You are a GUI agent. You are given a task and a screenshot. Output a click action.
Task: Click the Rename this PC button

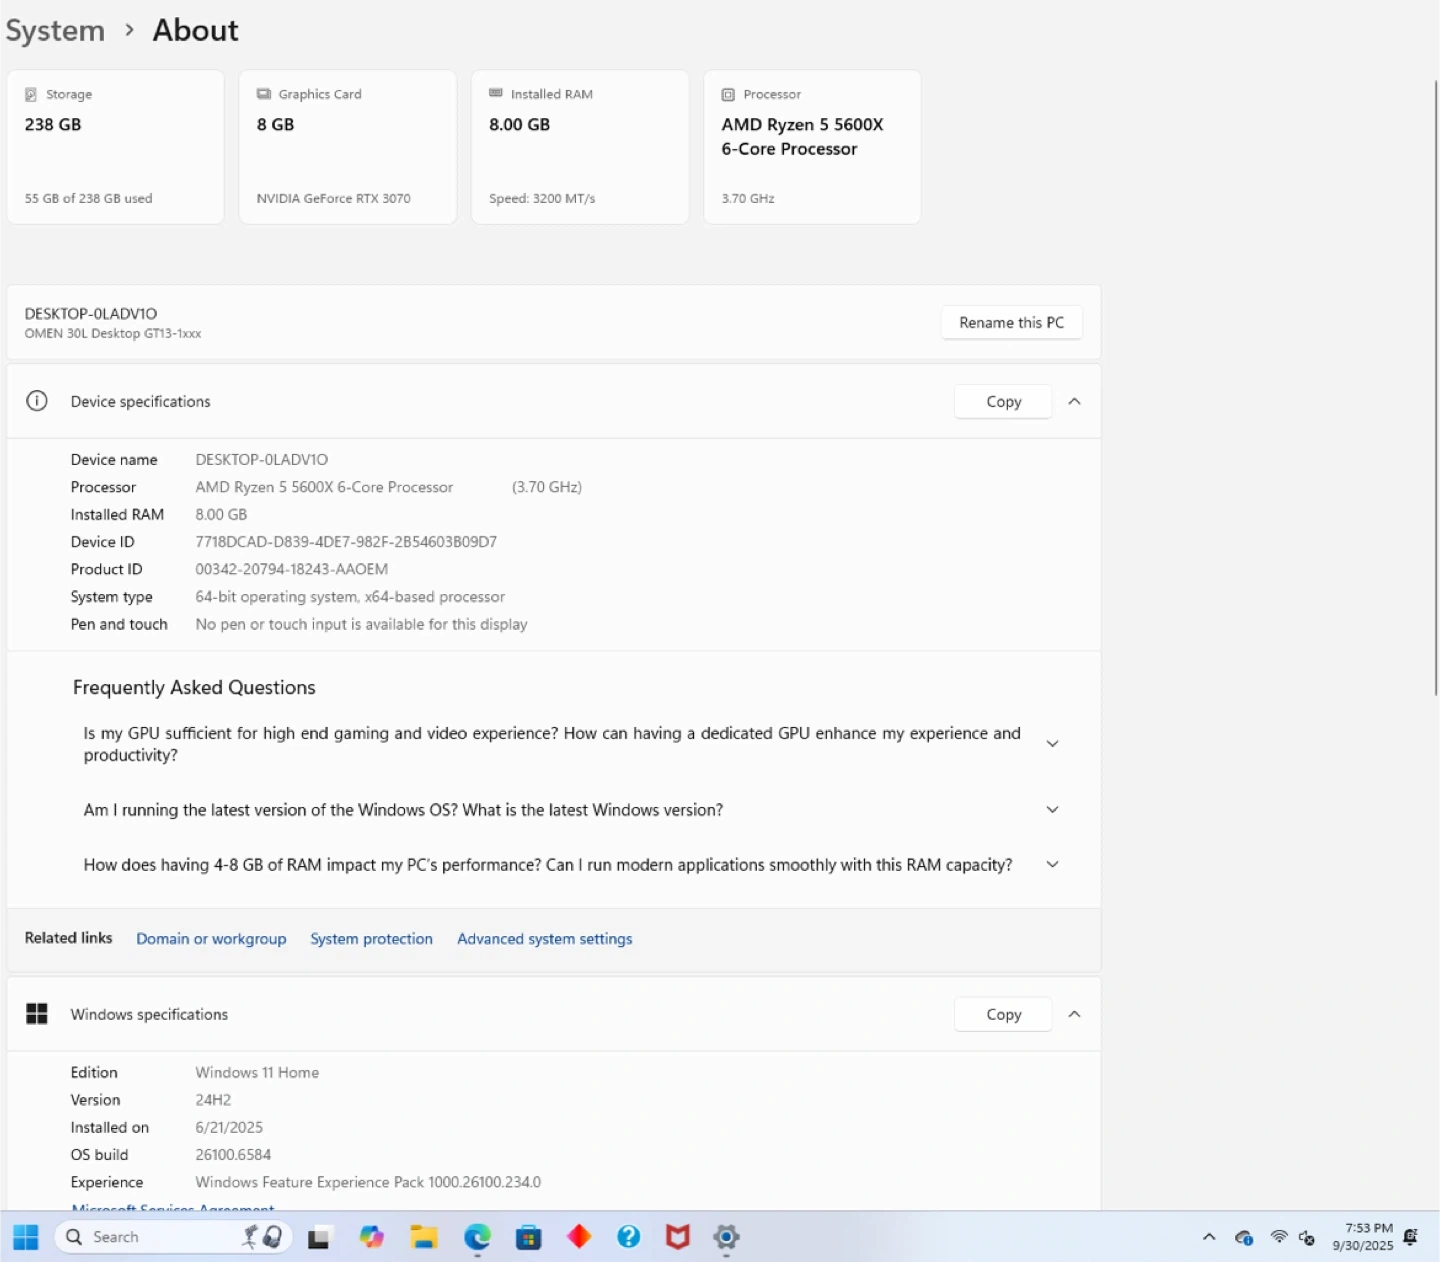click(1011, 323)
